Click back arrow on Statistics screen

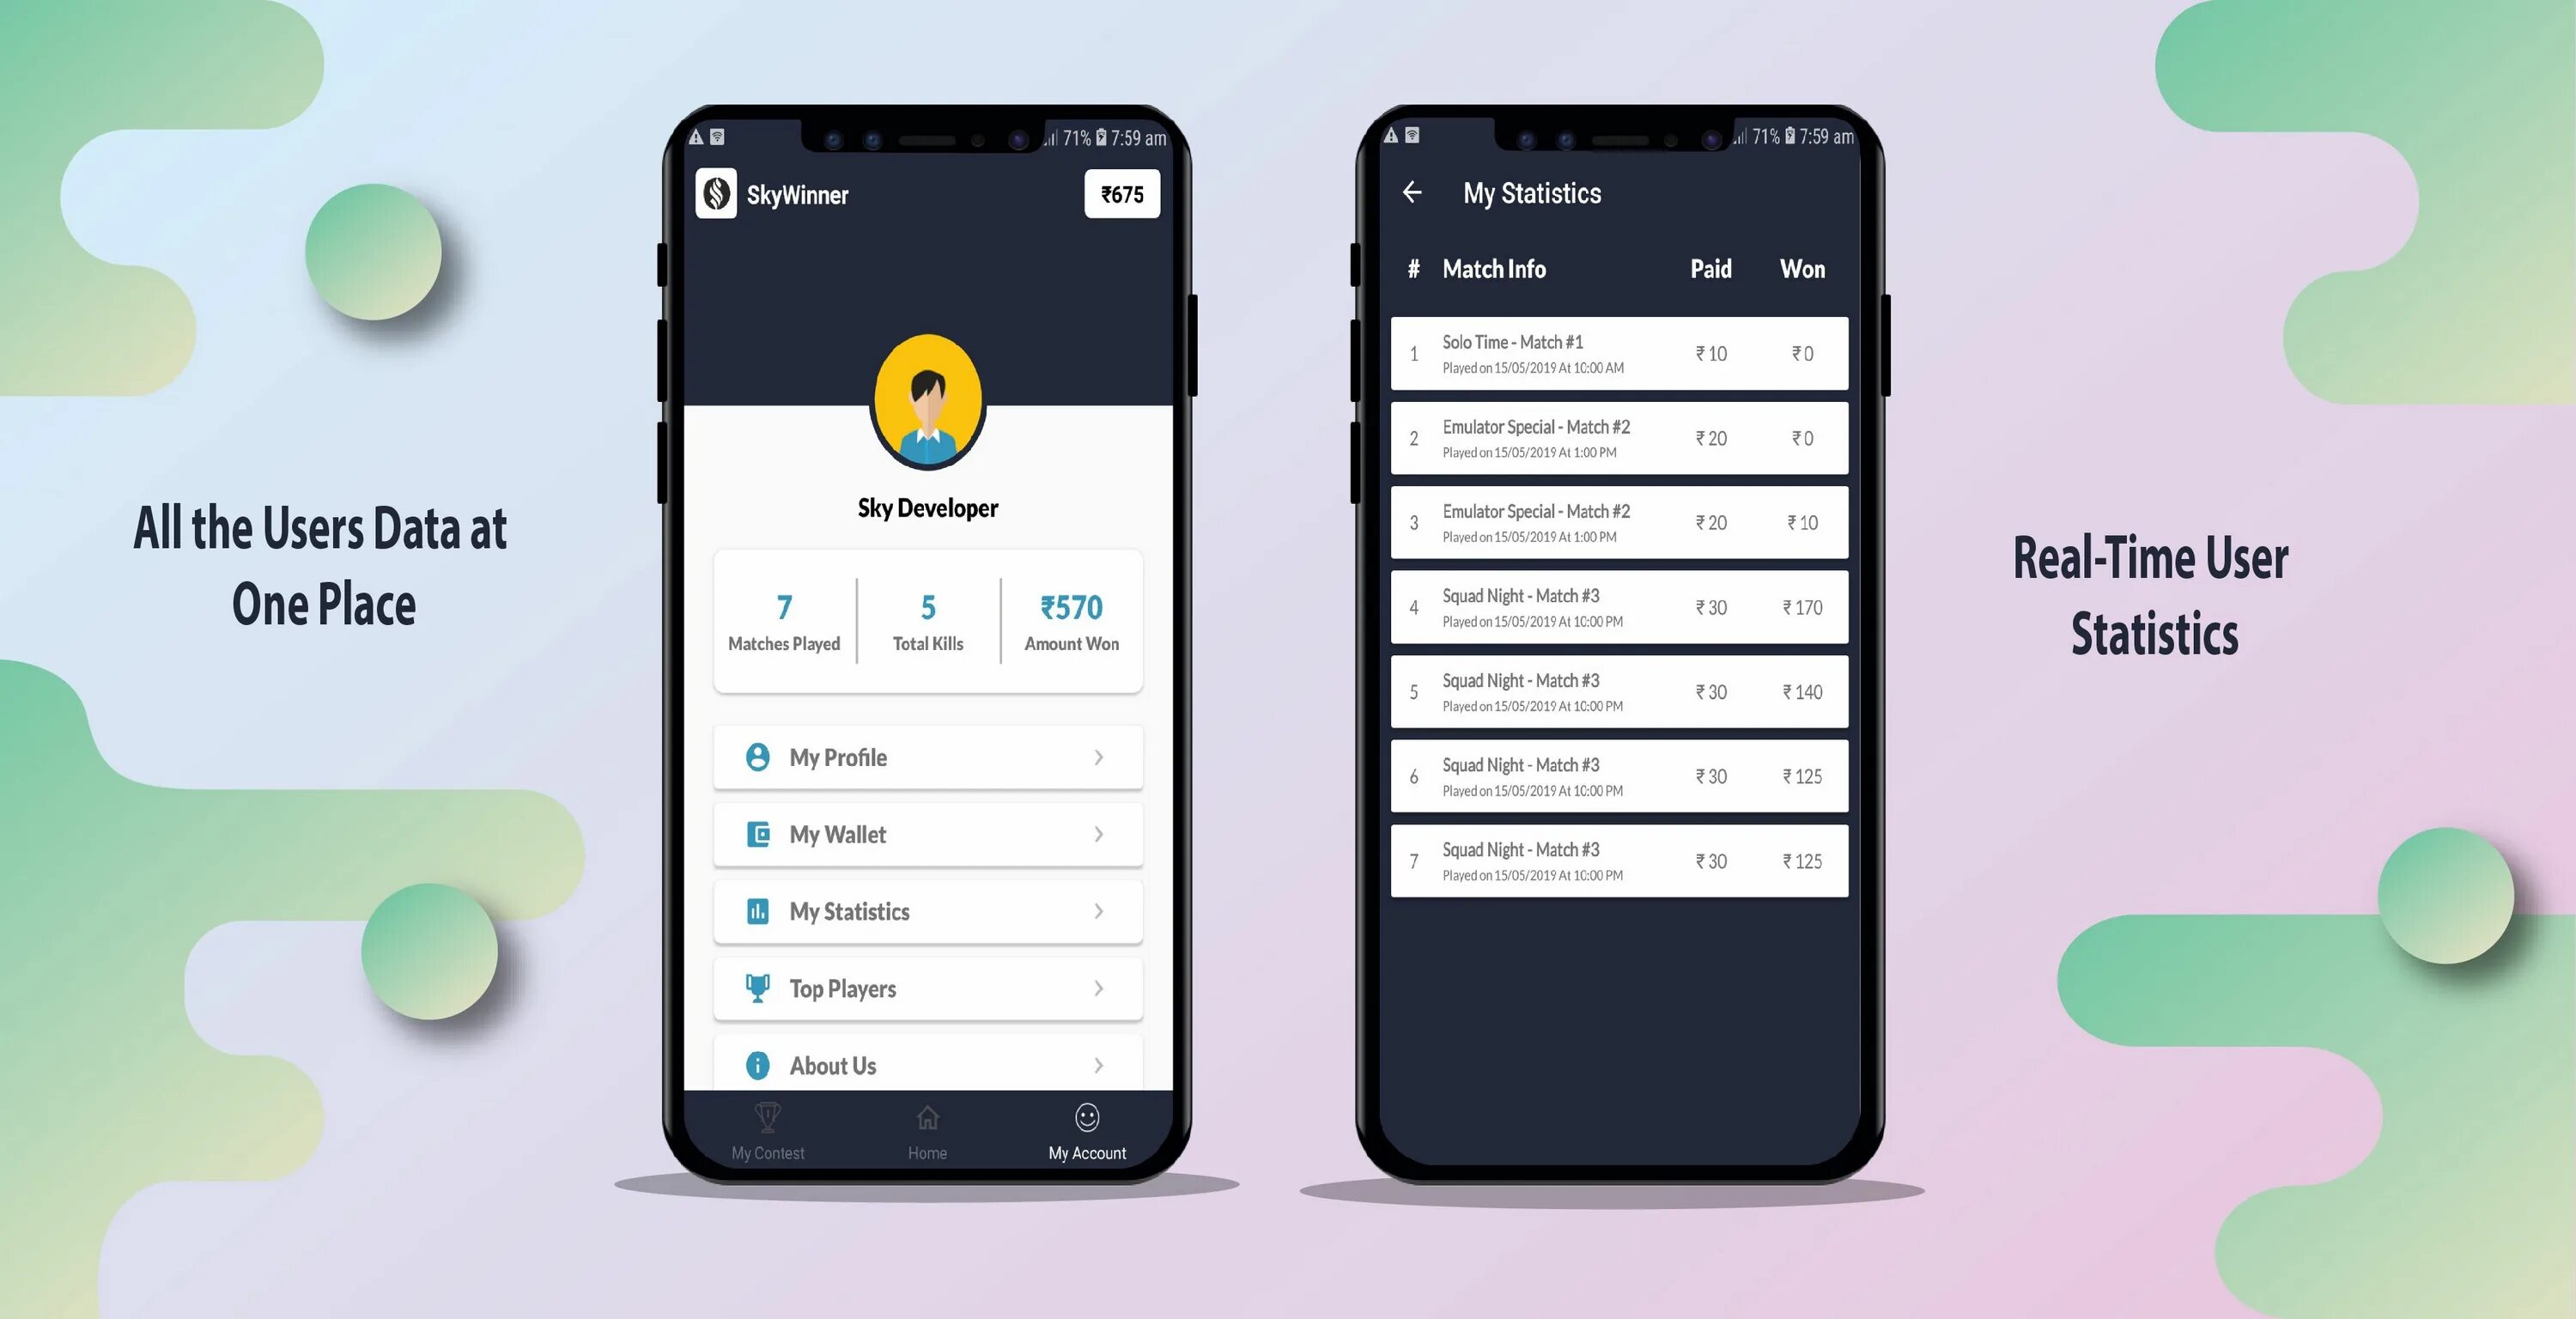[x=1414, y=190]
